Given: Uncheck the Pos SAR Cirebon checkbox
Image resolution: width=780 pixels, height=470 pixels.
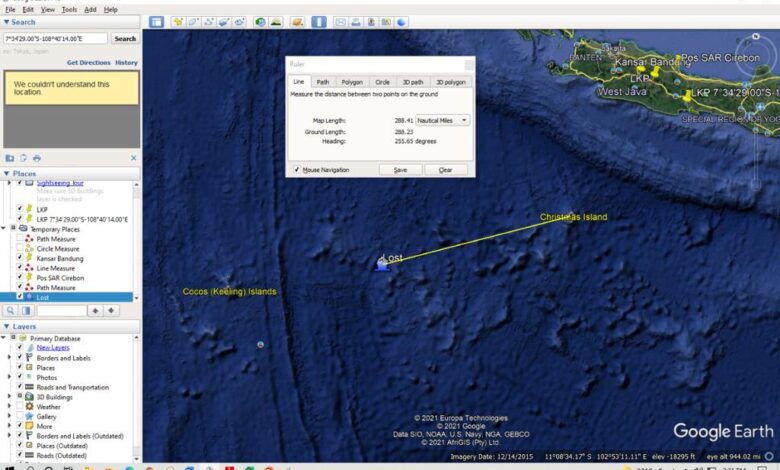Looking at the screenshot, I should pos(20,278).
